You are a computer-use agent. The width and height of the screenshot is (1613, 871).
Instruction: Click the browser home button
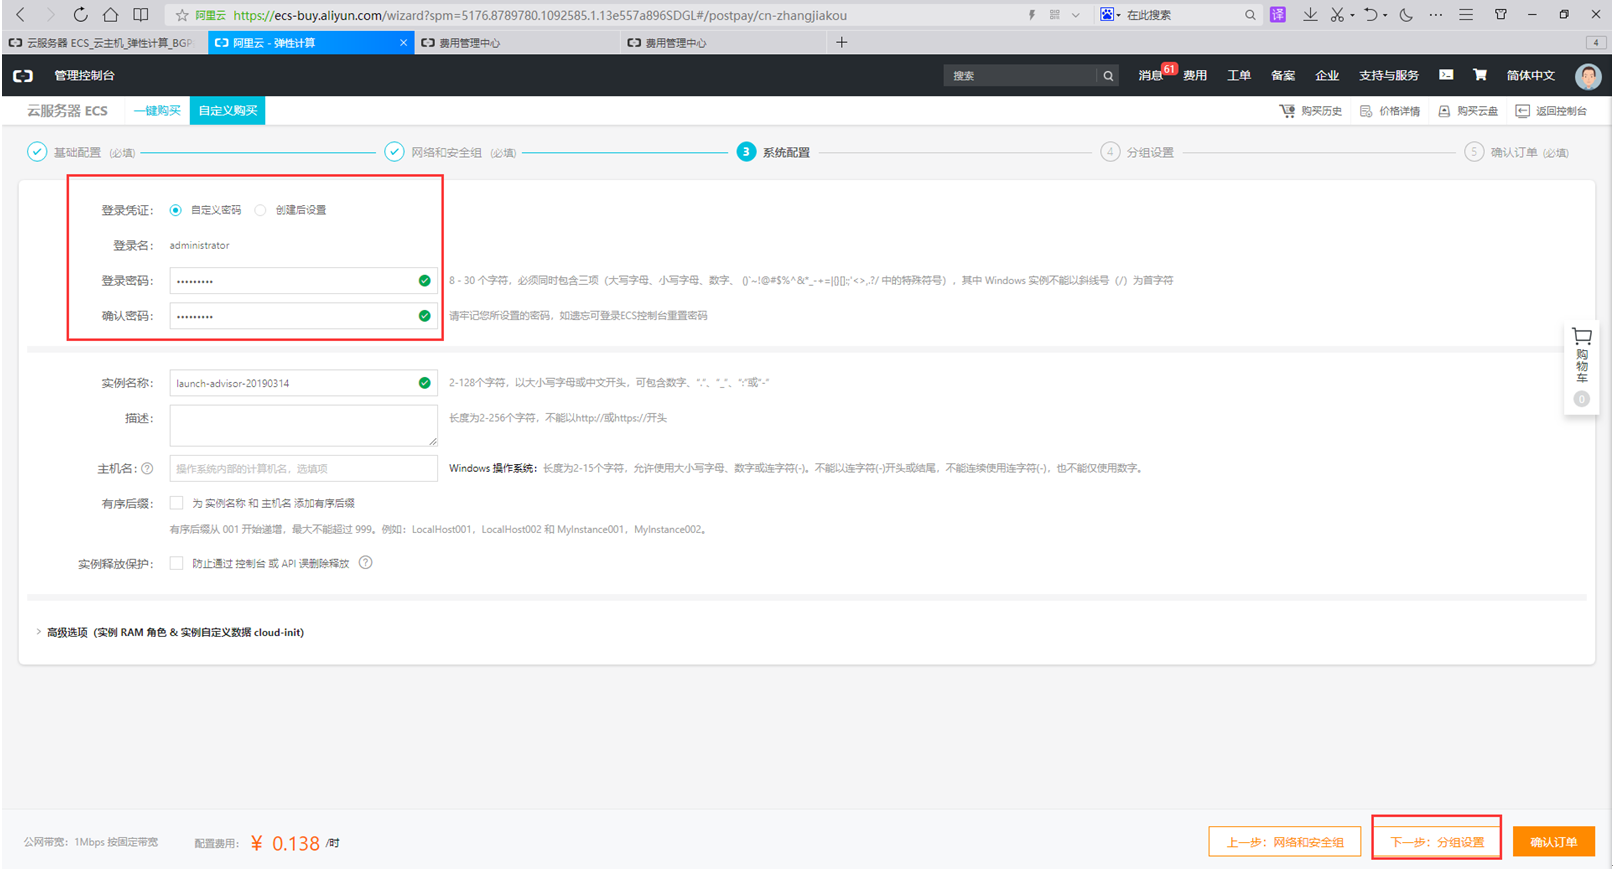pos(111,15)
